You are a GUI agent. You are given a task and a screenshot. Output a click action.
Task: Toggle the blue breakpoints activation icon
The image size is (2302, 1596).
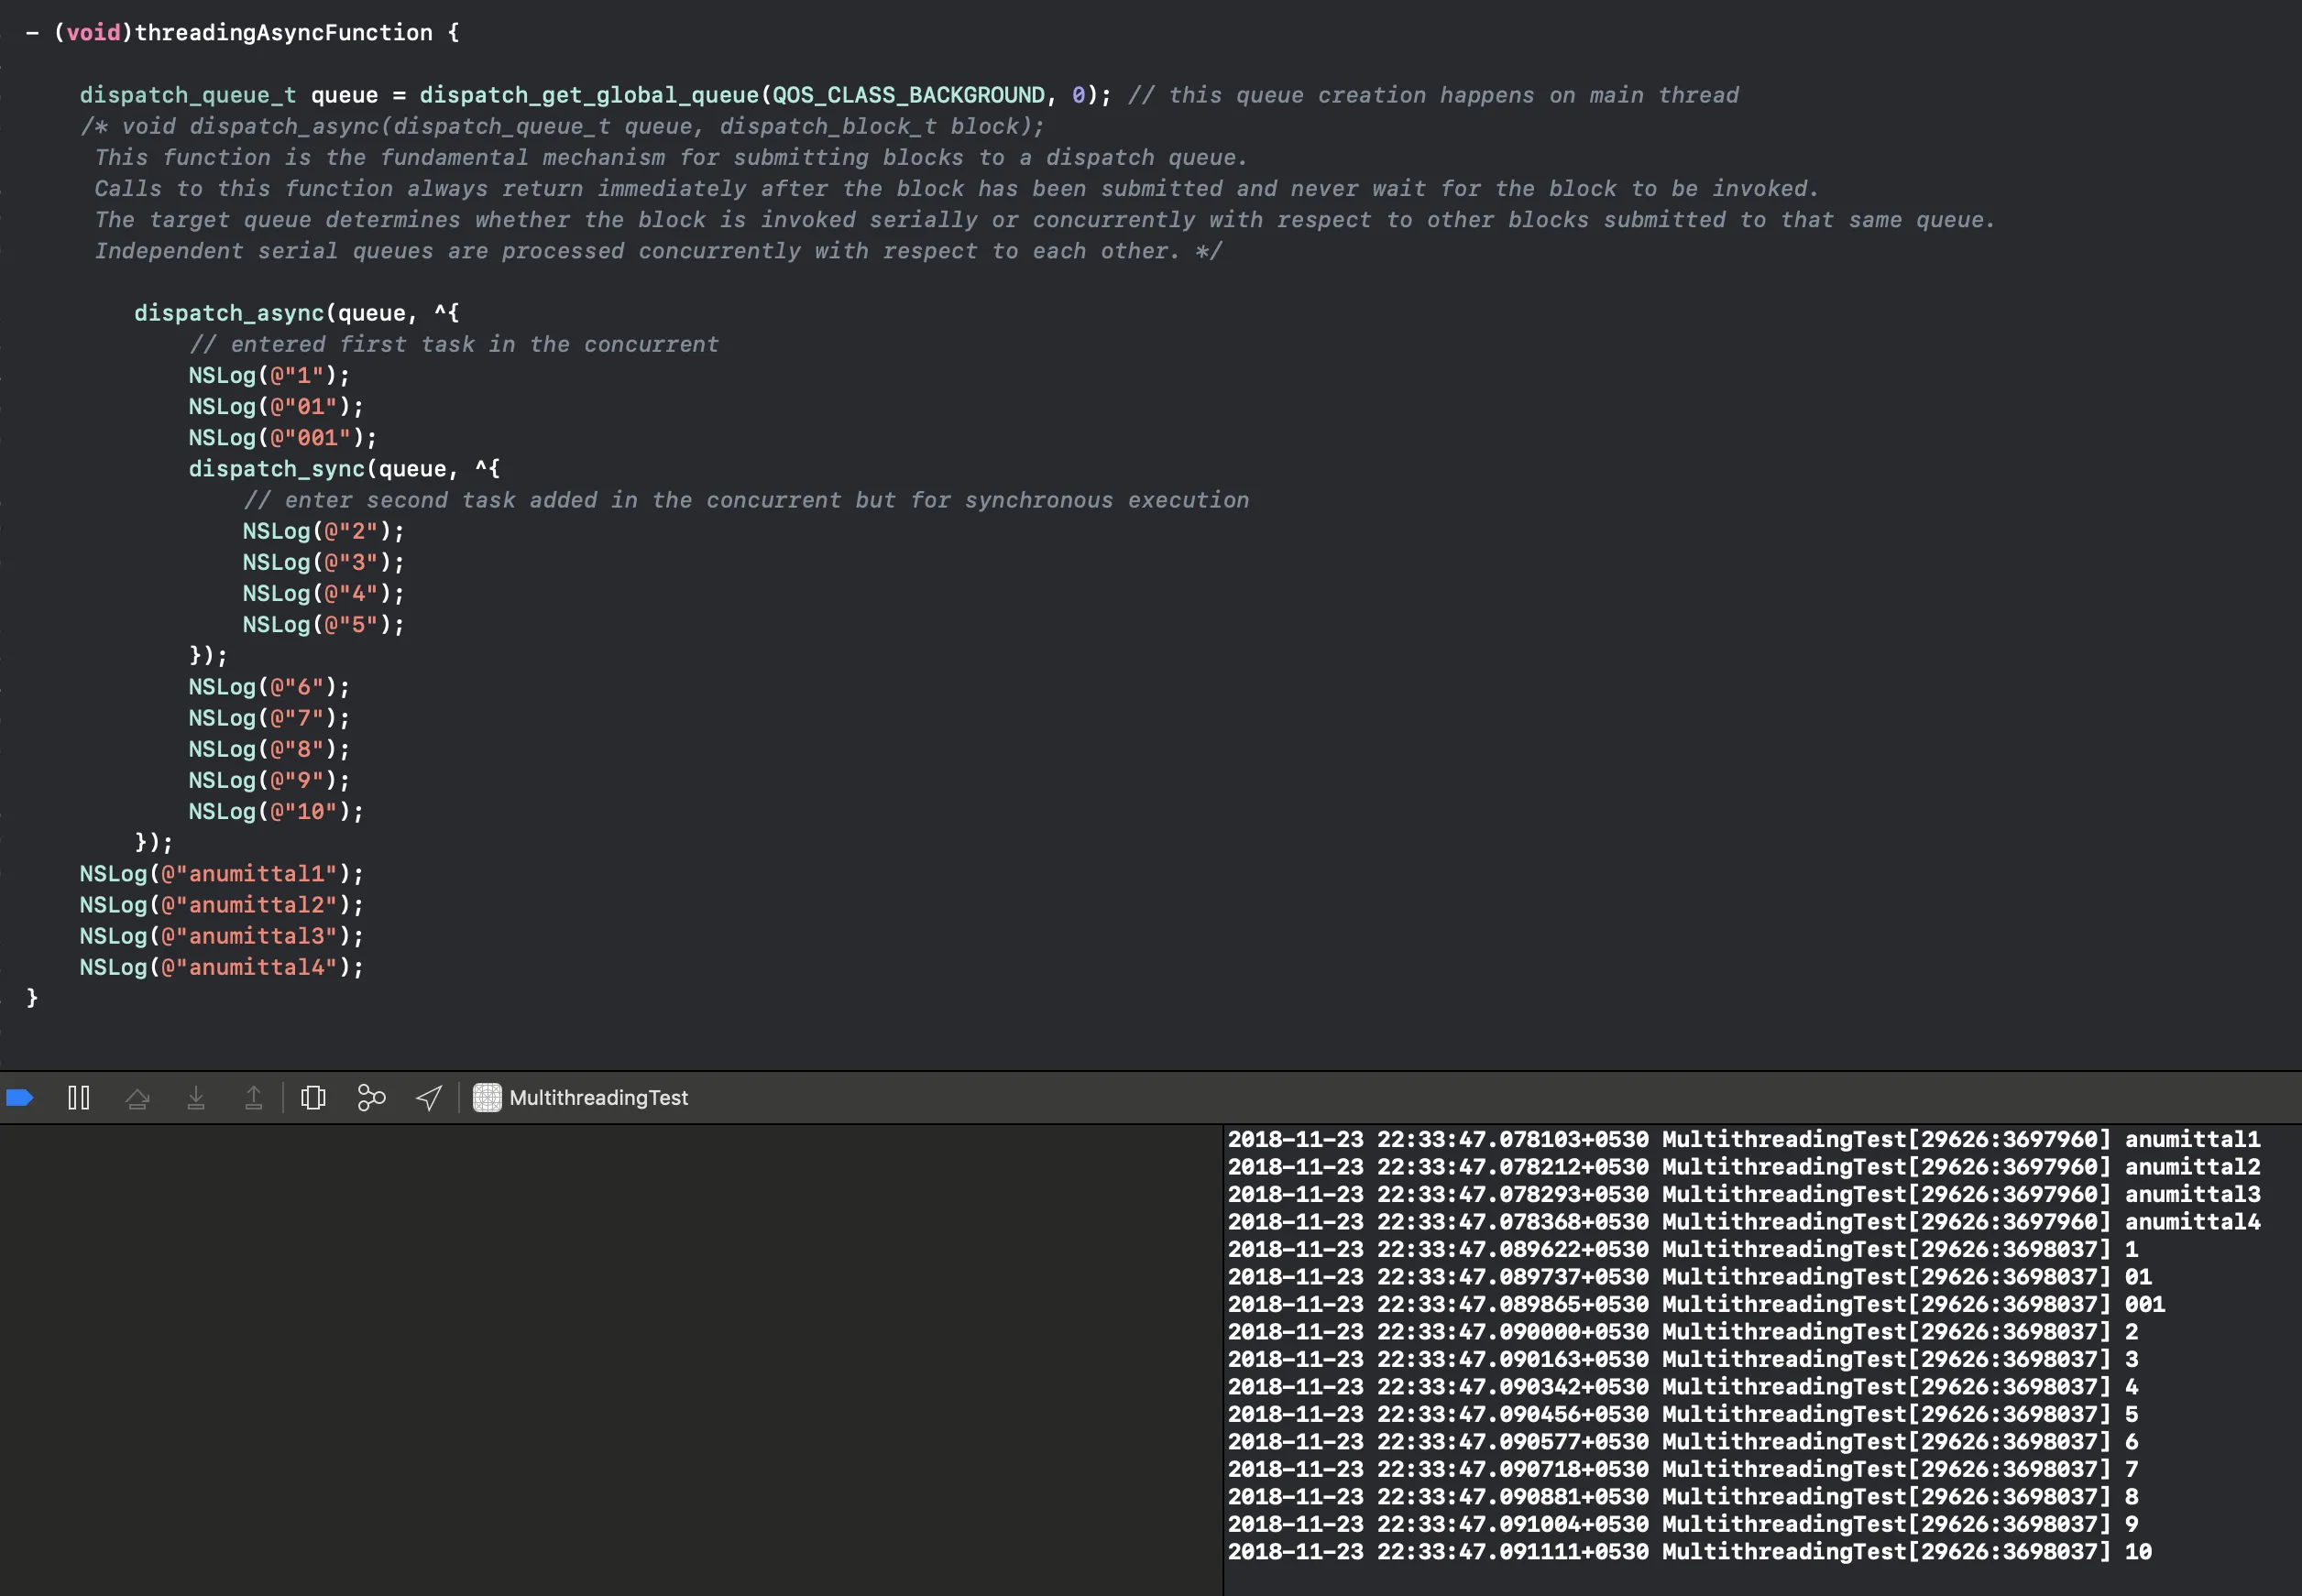coord(20,1098)
